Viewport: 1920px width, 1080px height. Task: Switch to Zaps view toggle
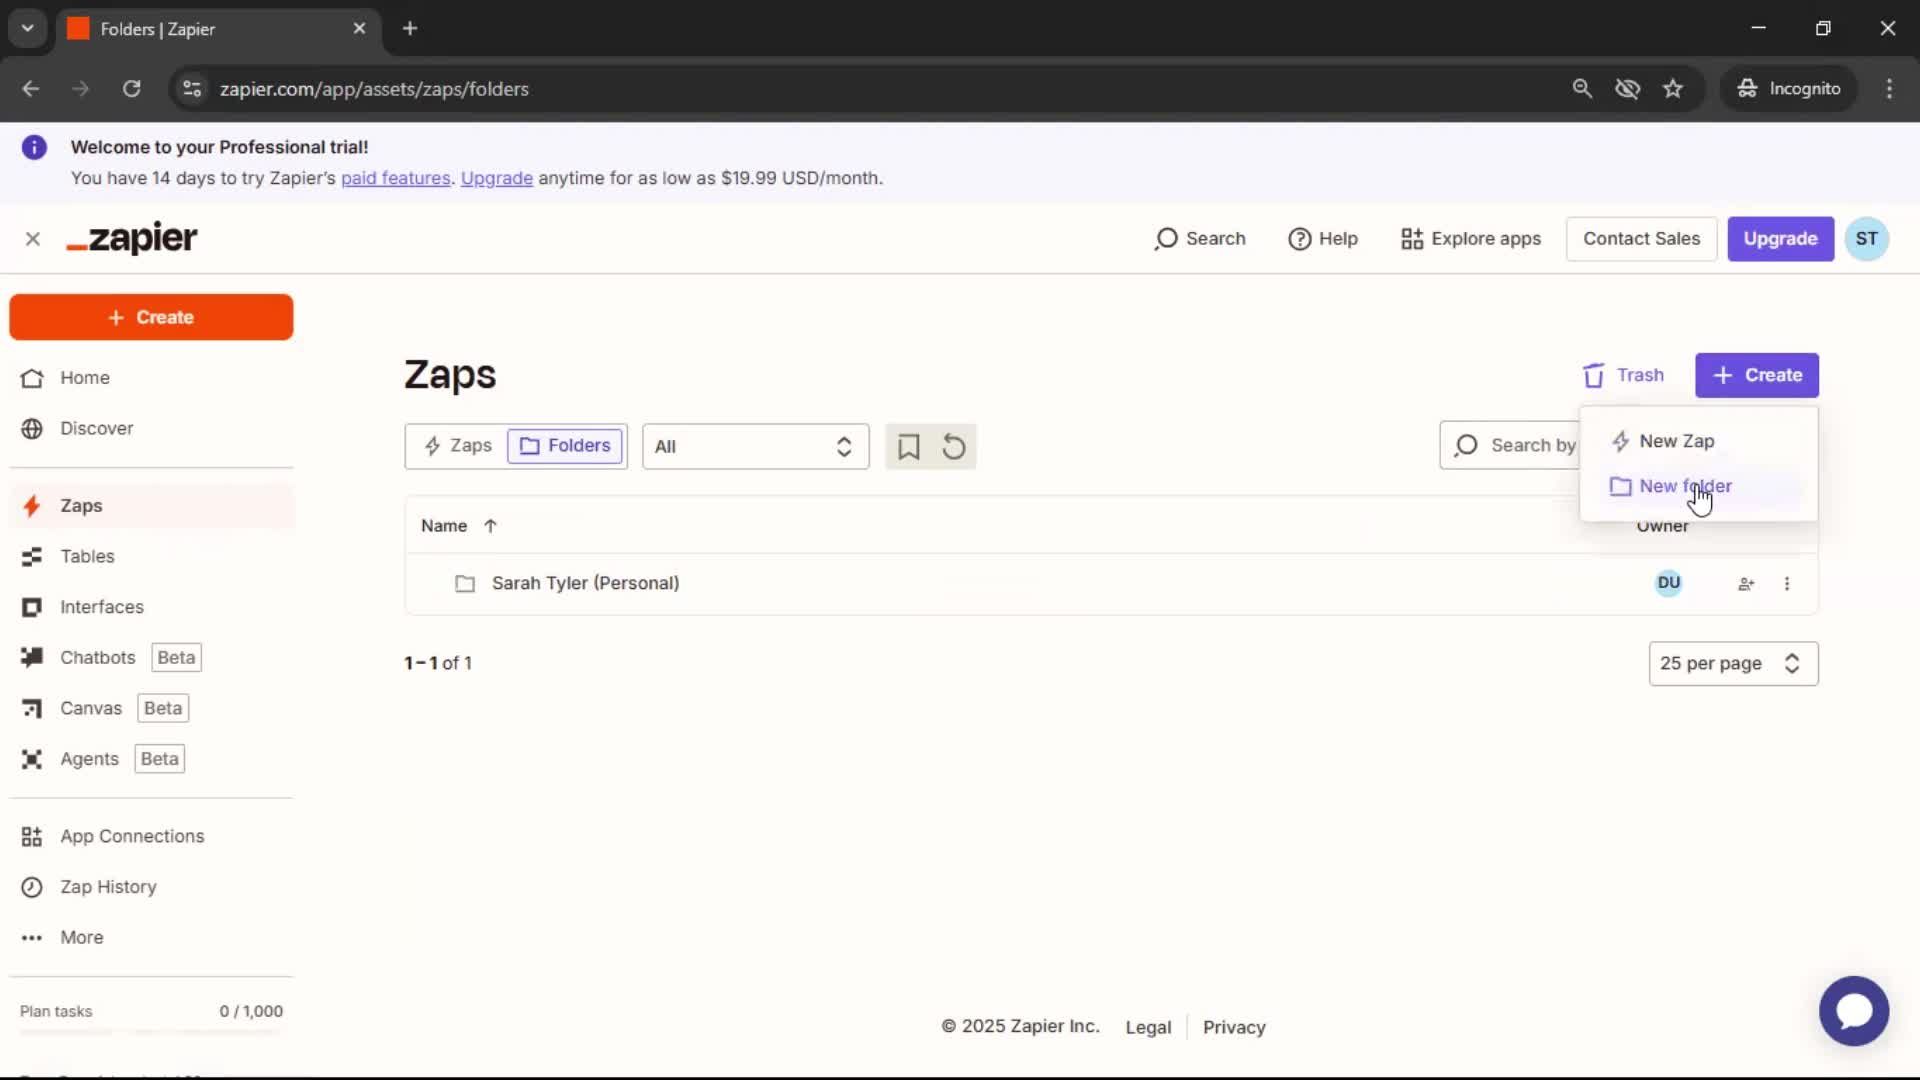coord(458,446)
